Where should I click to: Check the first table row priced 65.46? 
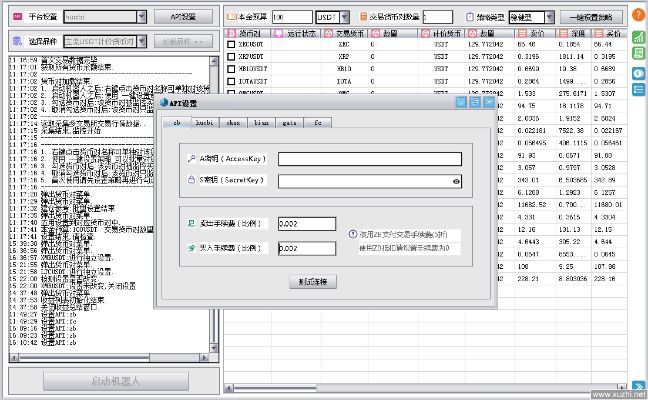click(x=231, y=44)
